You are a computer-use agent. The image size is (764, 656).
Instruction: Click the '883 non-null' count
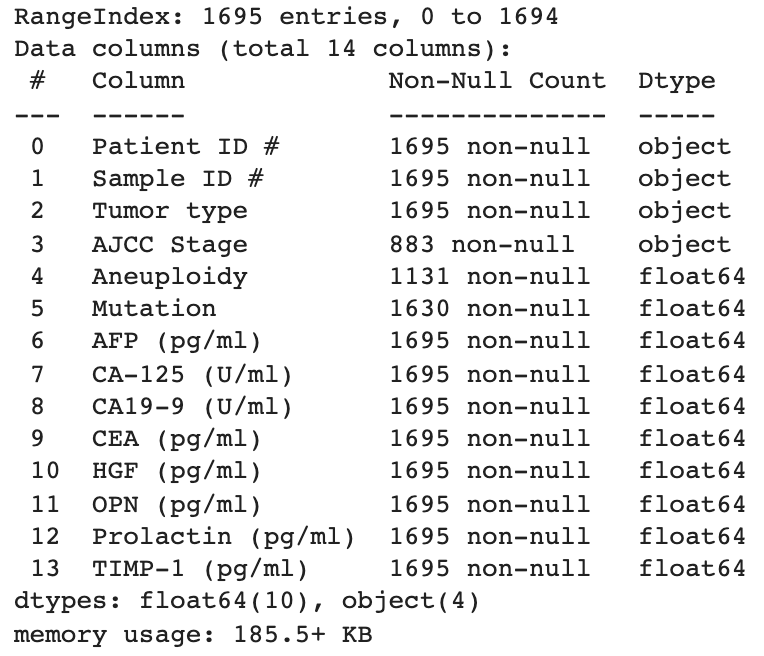click(481, 244)
